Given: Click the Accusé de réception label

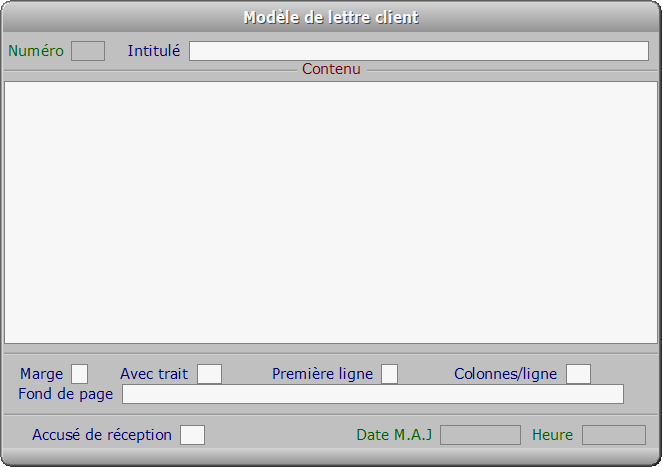Looking at the screenshot, I should click(102, 435).
